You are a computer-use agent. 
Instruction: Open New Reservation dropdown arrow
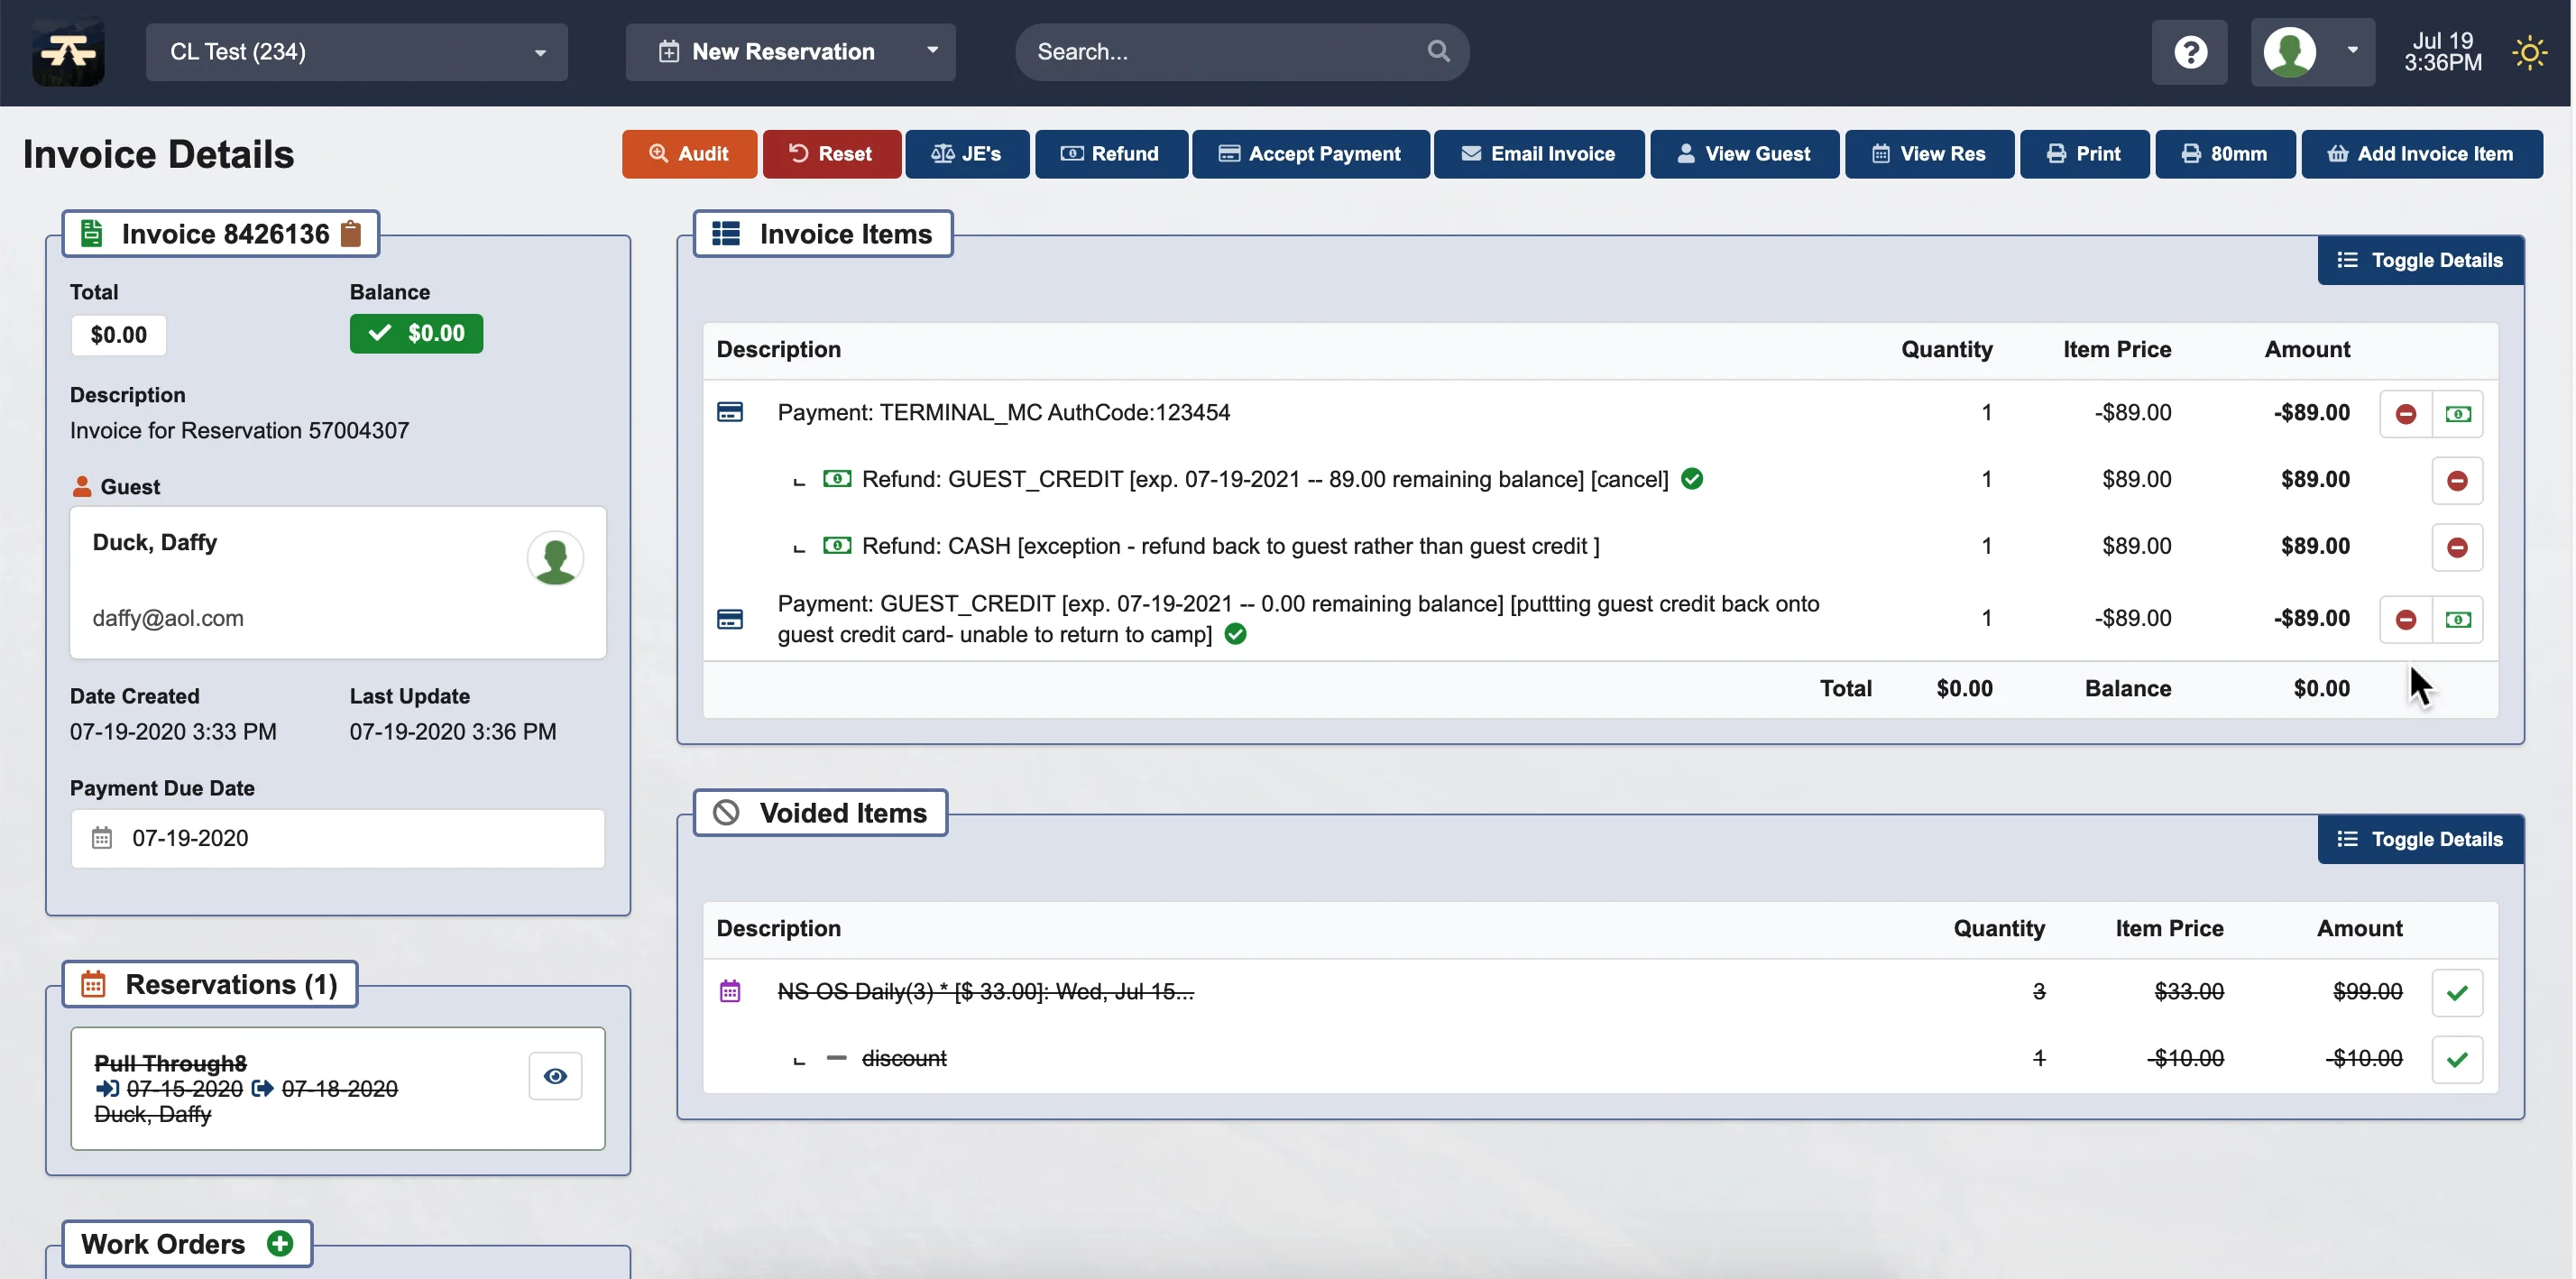[x=932, y=50]
